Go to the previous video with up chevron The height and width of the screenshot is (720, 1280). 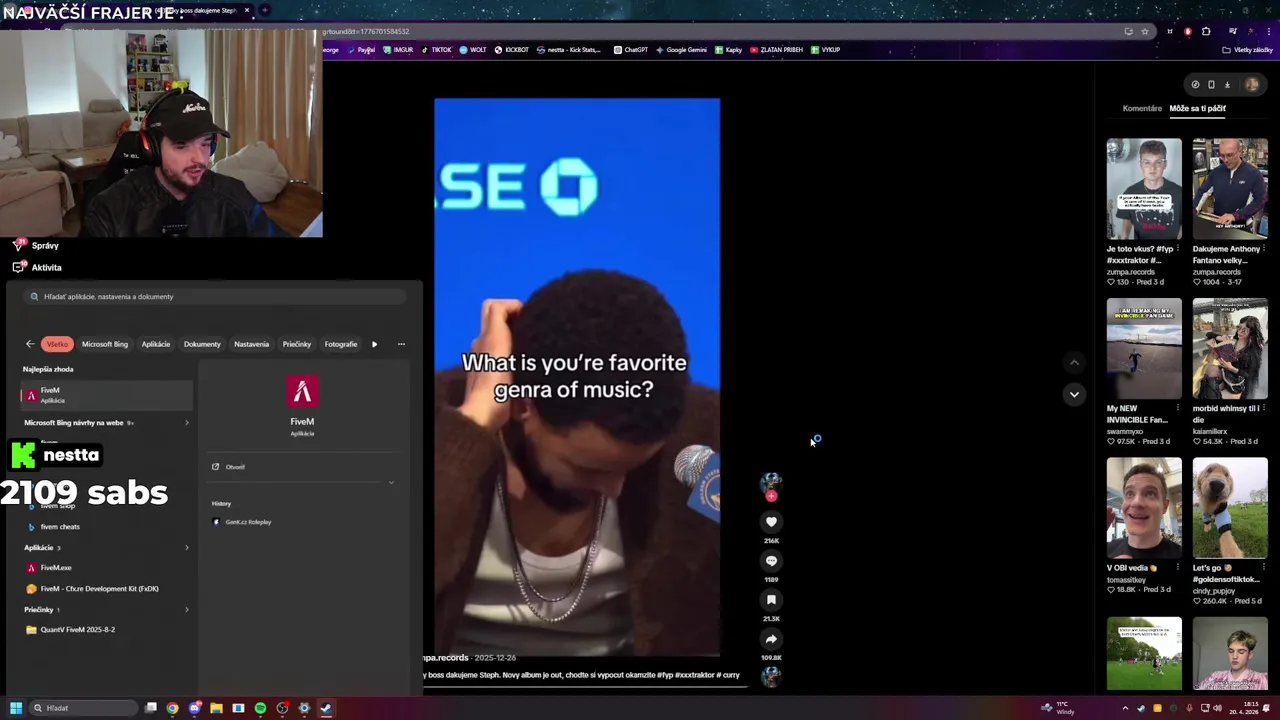pos(1074,363)
